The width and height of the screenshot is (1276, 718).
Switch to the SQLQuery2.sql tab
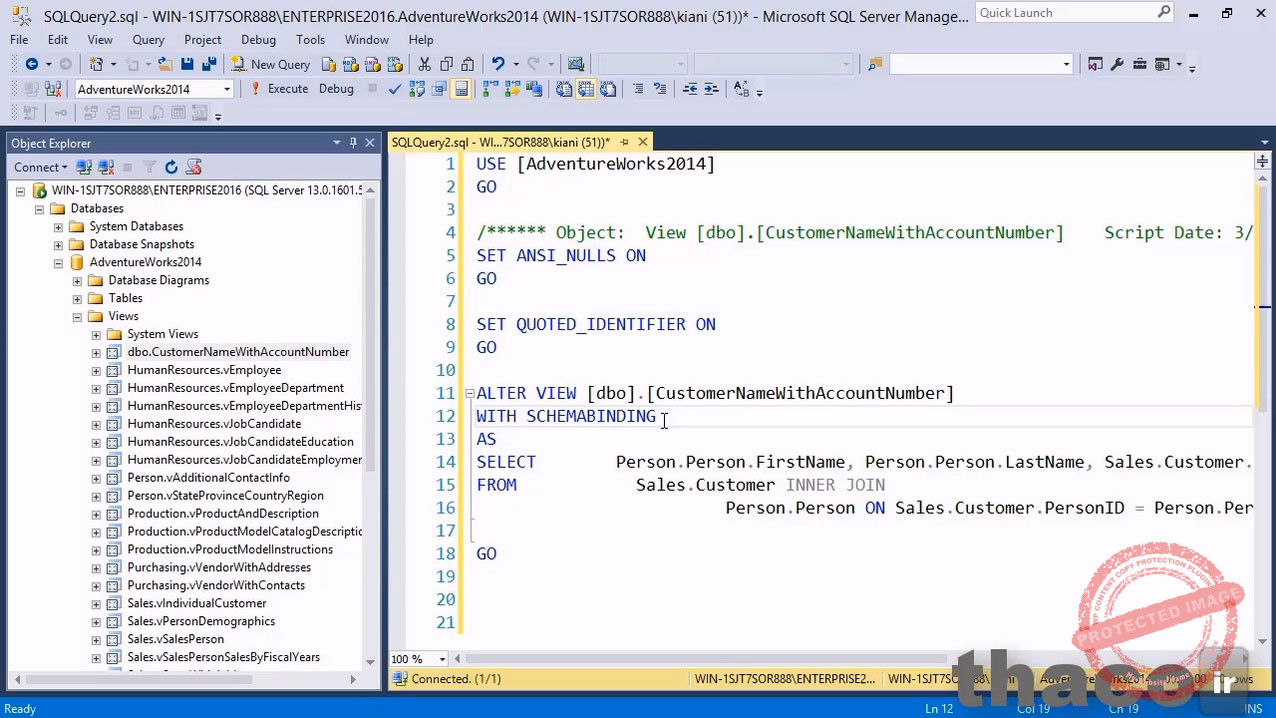500,142
